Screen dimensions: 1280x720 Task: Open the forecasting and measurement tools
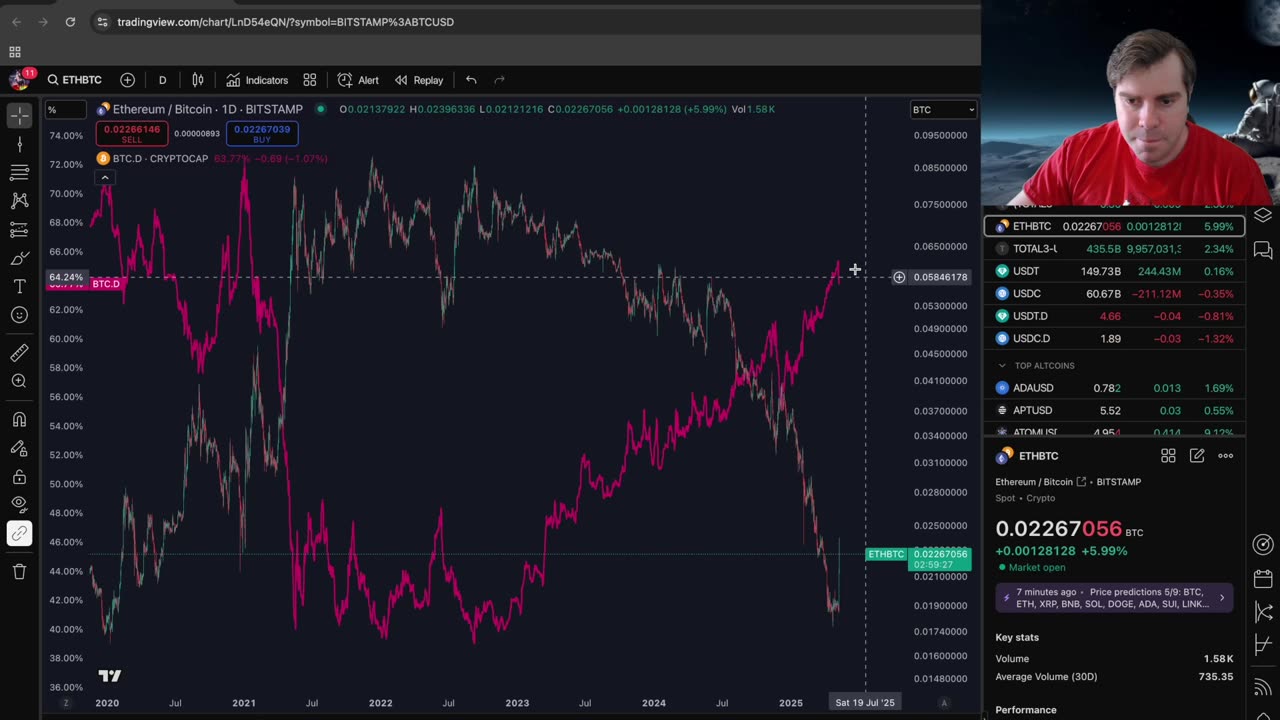[x=19, y=230]
